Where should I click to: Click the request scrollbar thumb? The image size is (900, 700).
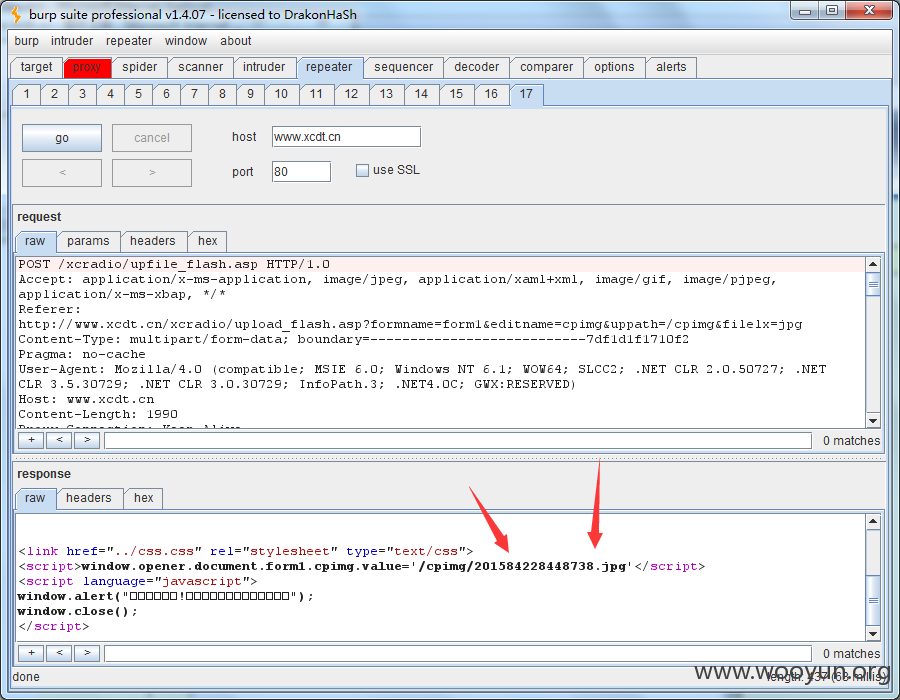pos(873,284)
